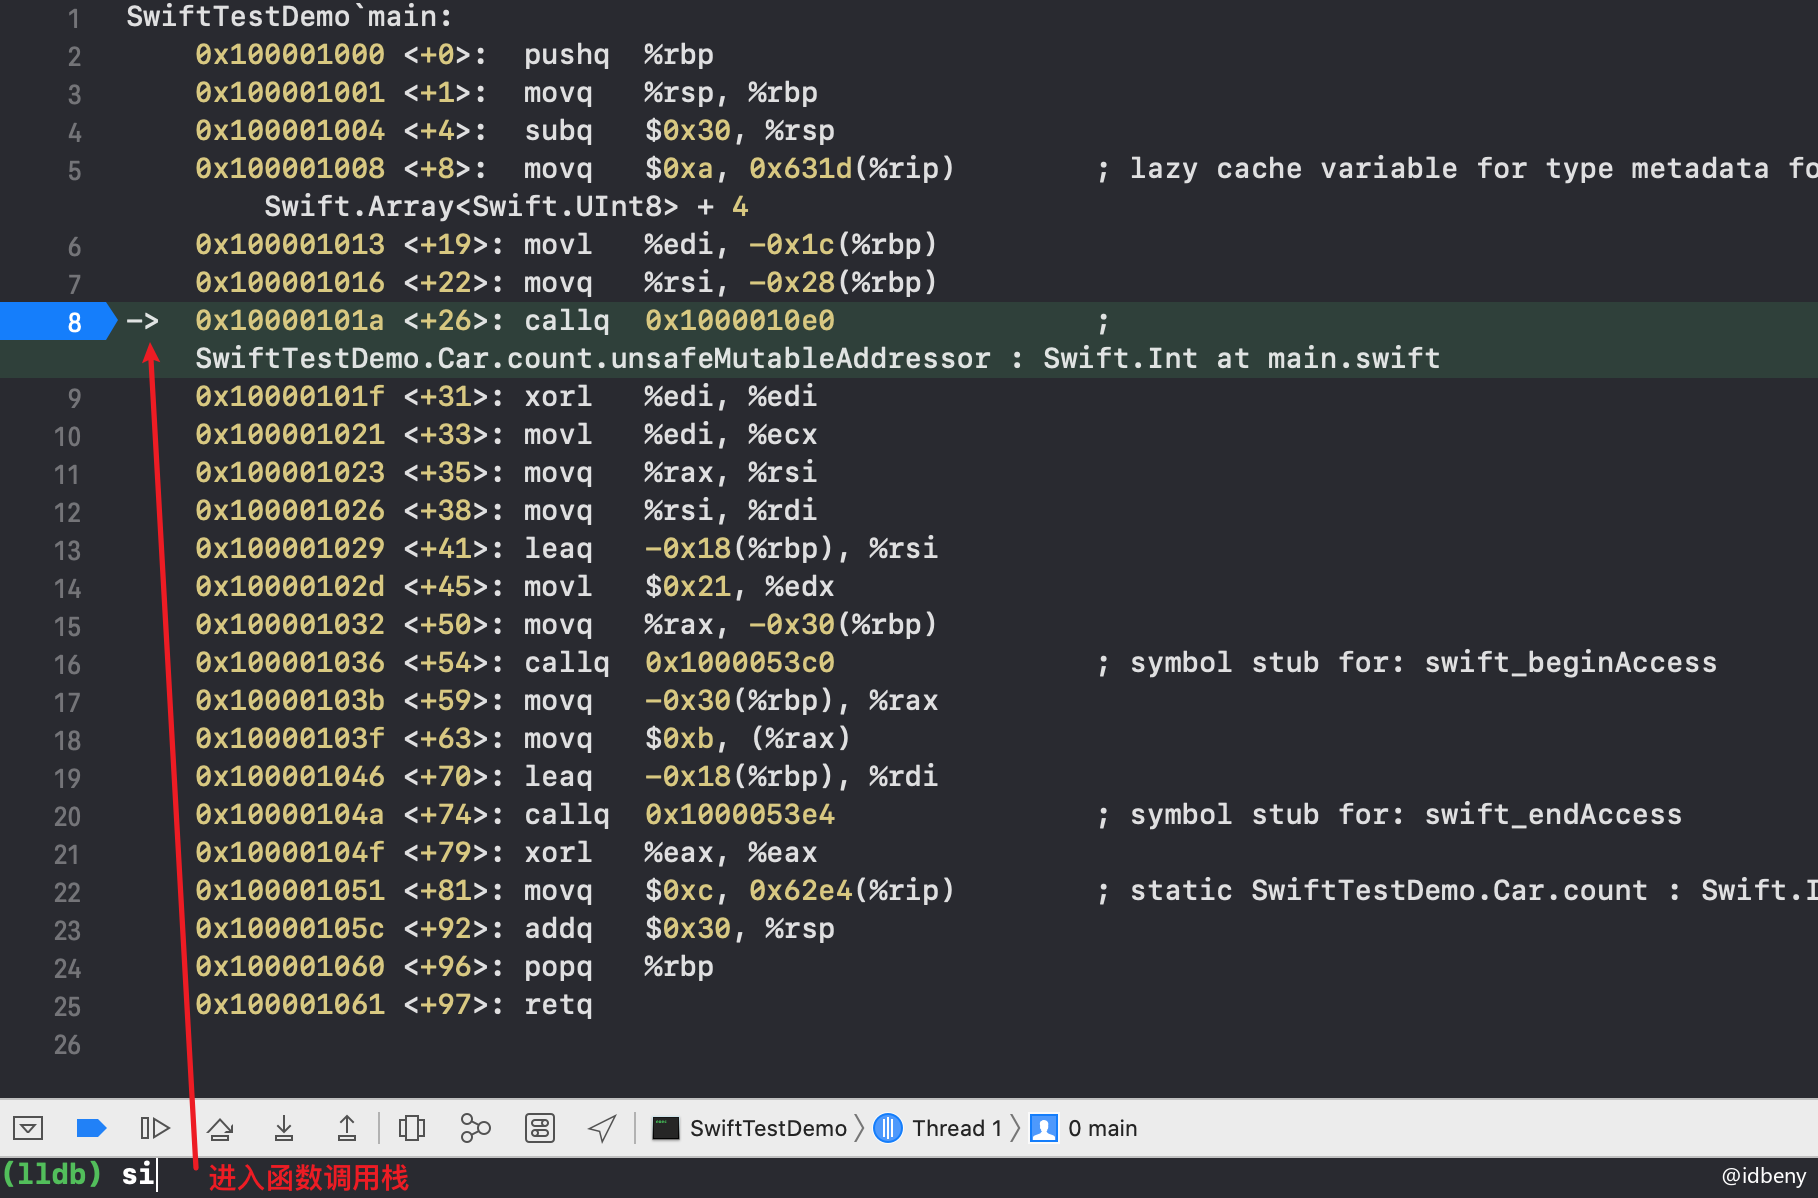This screenshot has height=1198, width=1818.
Task: Click the lldb console input containing si
Action: point(138,1174)
